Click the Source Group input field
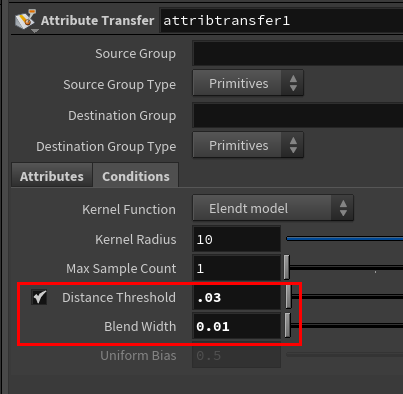The width and height of the screenshot is (403, 394). [298, 53]
